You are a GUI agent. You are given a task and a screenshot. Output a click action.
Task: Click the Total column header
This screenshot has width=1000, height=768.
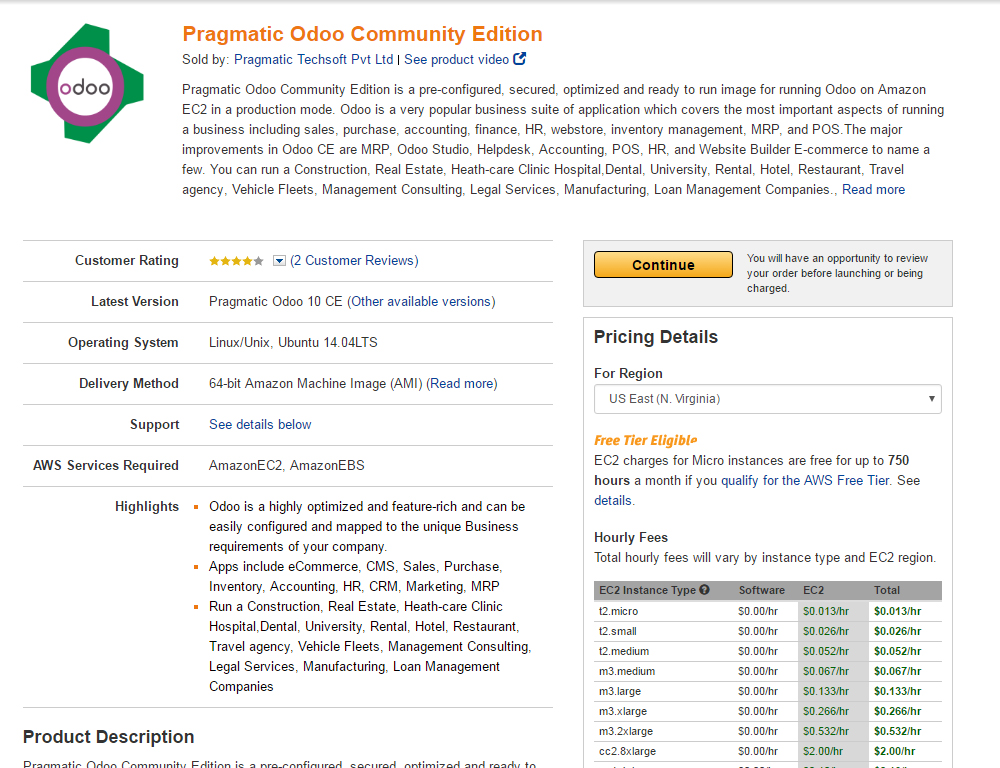tap(886, 590)
